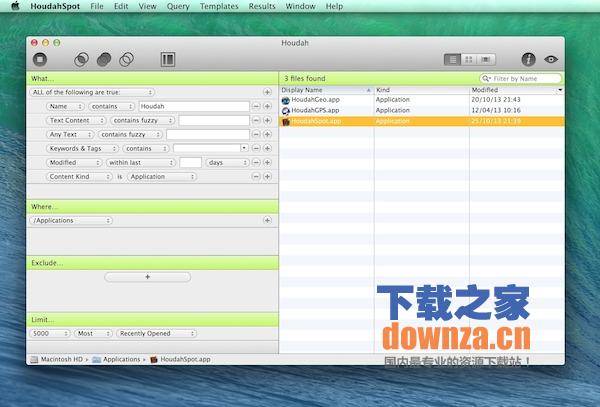Open 'contains fuzzy' dropdown in Text Content row

click(142, 120)
